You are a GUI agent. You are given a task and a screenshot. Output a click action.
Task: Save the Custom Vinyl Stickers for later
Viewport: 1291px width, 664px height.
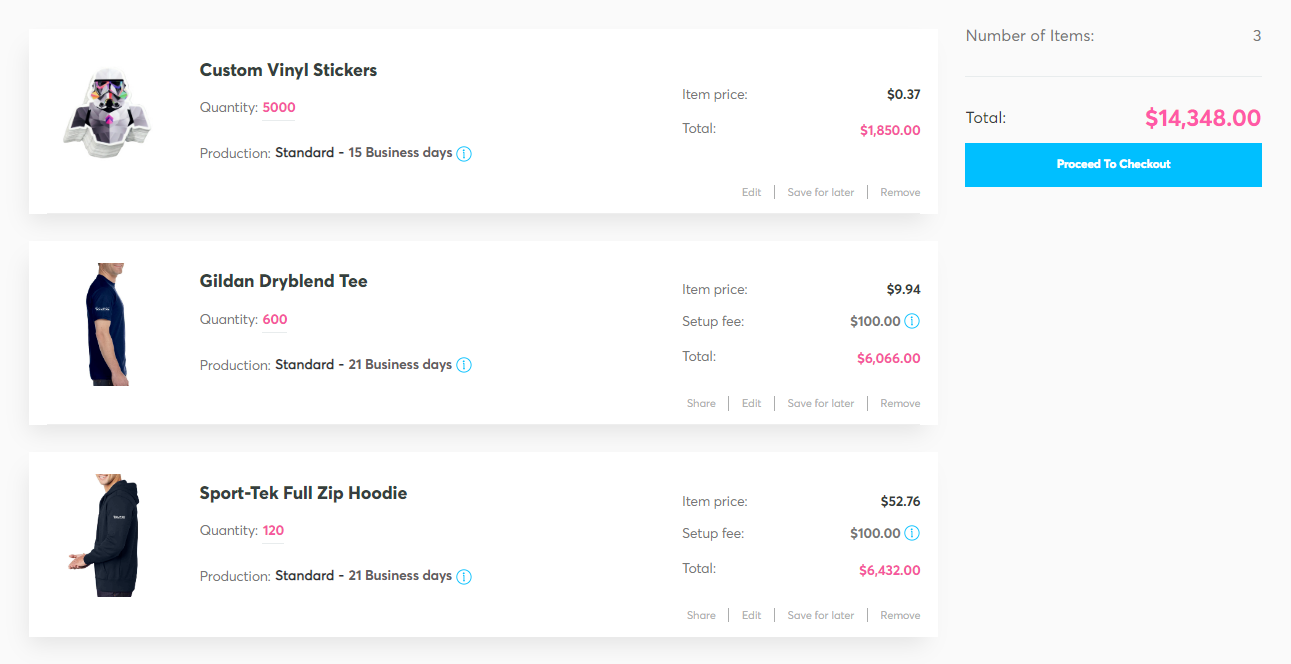point(820,192)
